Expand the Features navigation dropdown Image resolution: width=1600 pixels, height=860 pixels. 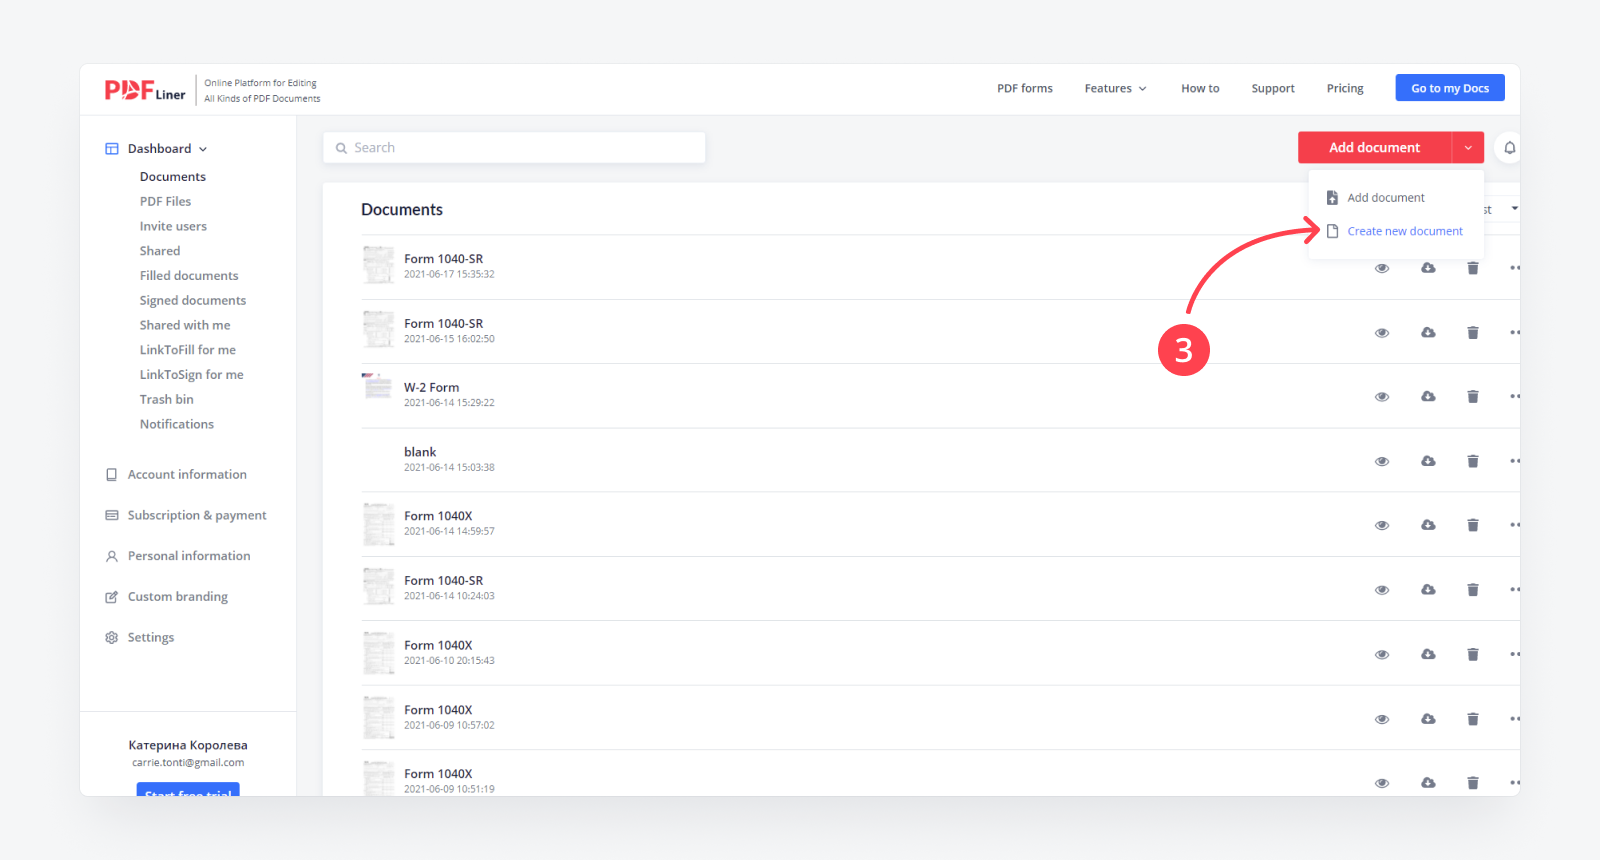point(1115,89)
